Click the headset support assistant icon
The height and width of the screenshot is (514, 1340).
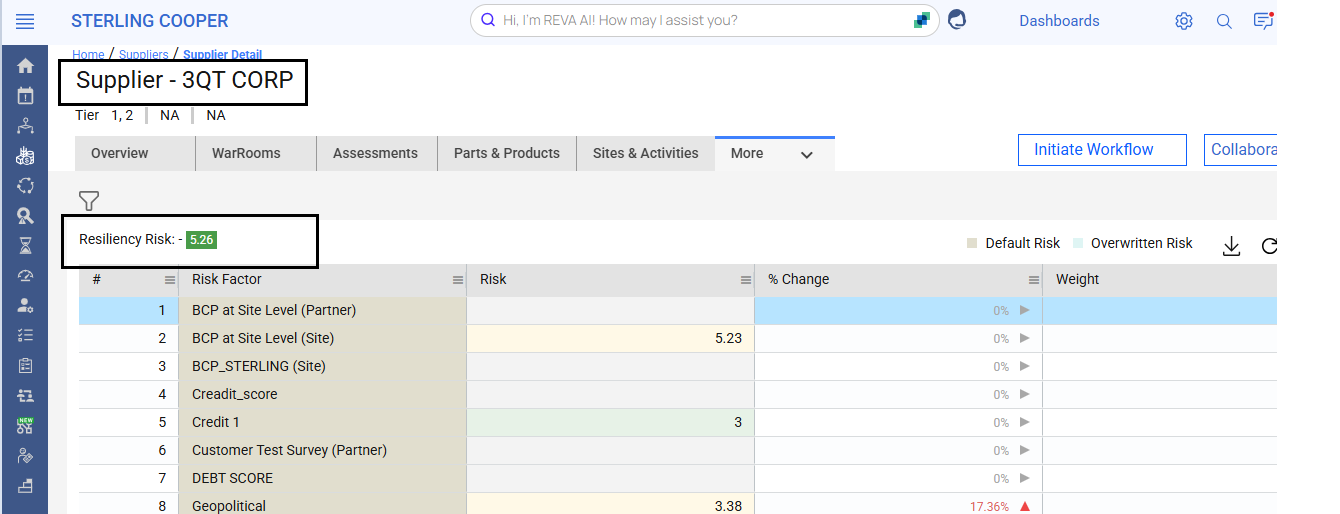coord(957,19)
